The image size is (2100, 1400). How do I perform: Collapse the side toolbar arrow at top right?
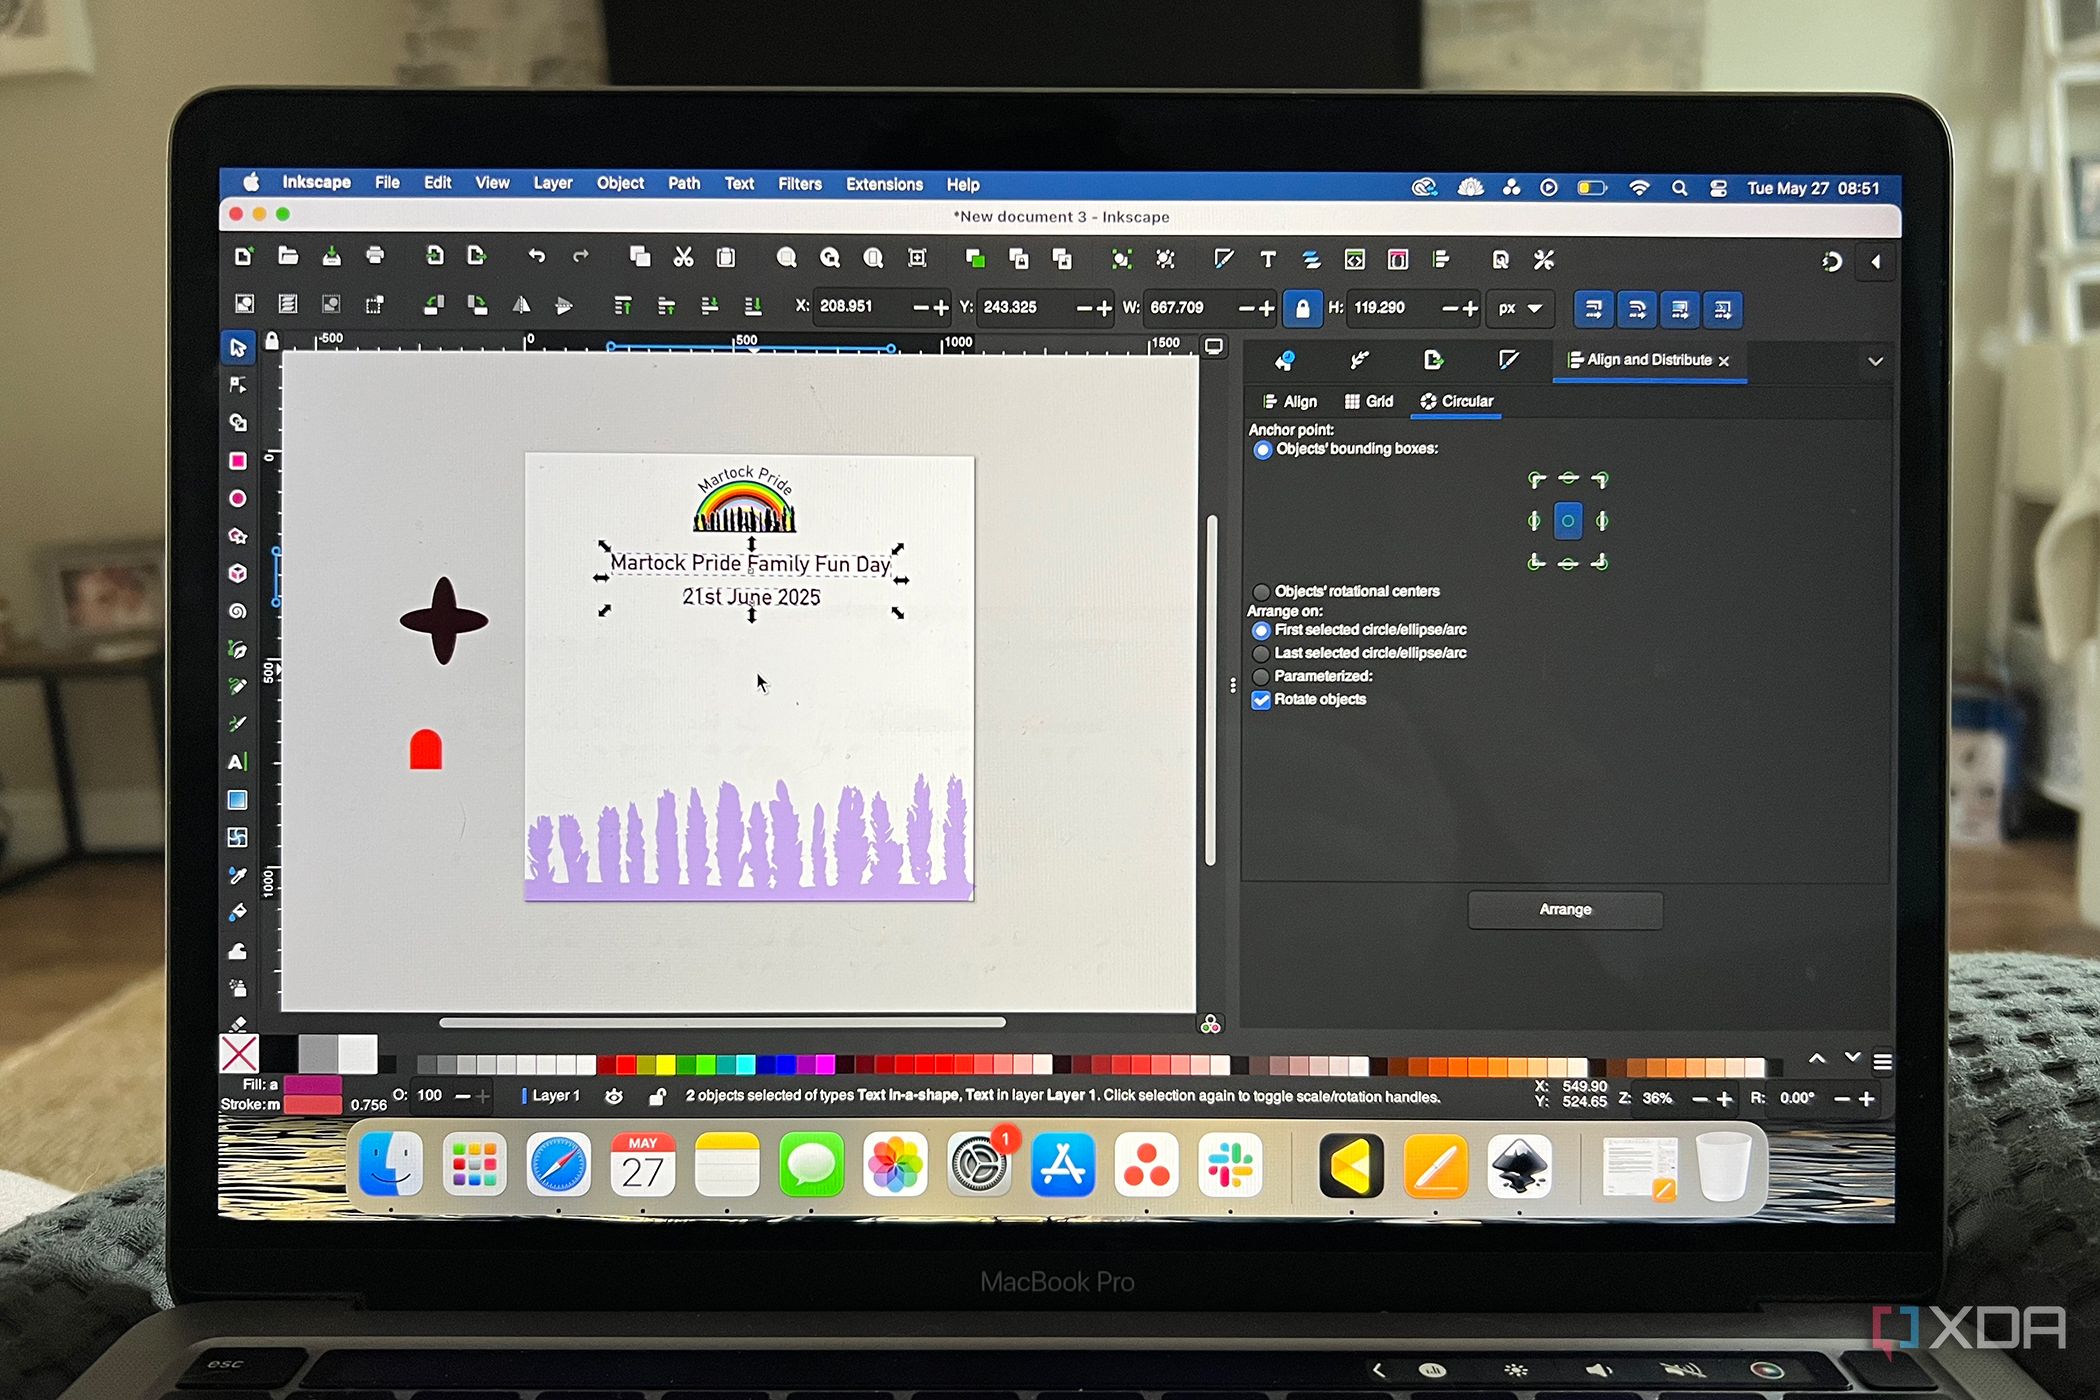1876,262
